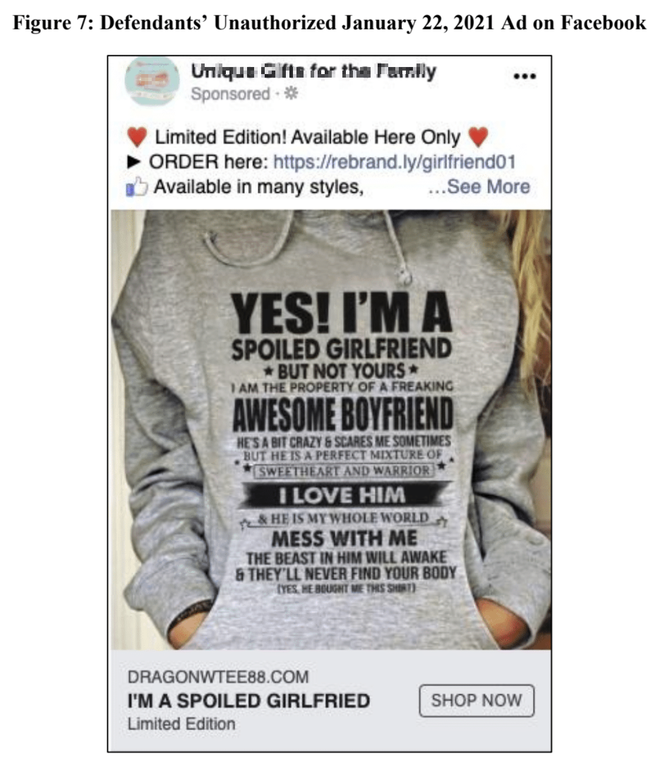Screen dimensions: 660x762
Task: Click Limited Edition description under the headline
Action: tap(182, 723)
